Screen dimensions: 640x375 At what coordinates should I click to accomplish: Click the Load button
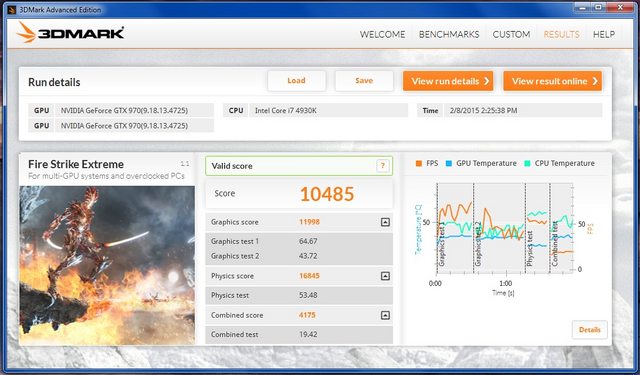pos(297,81)
